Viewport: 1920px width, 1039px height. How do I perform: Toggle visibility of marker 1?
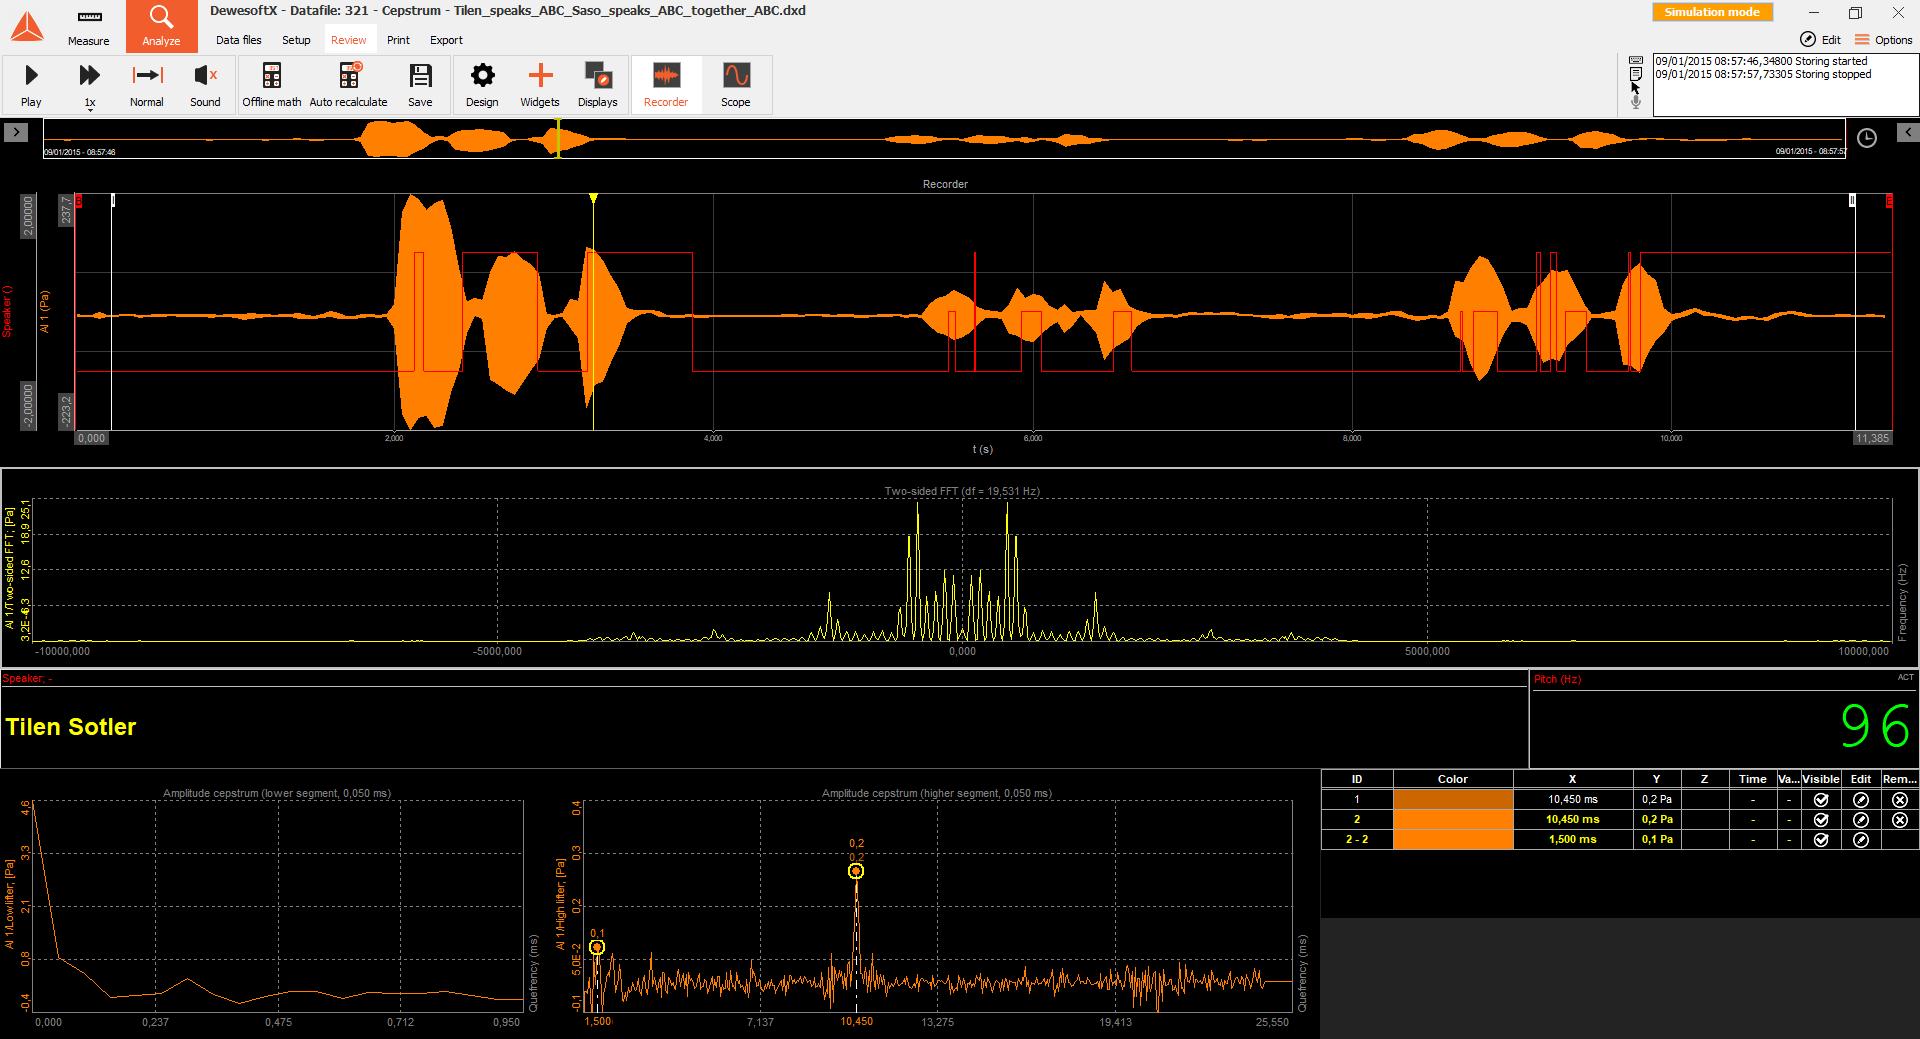(x=1820, y=800)
